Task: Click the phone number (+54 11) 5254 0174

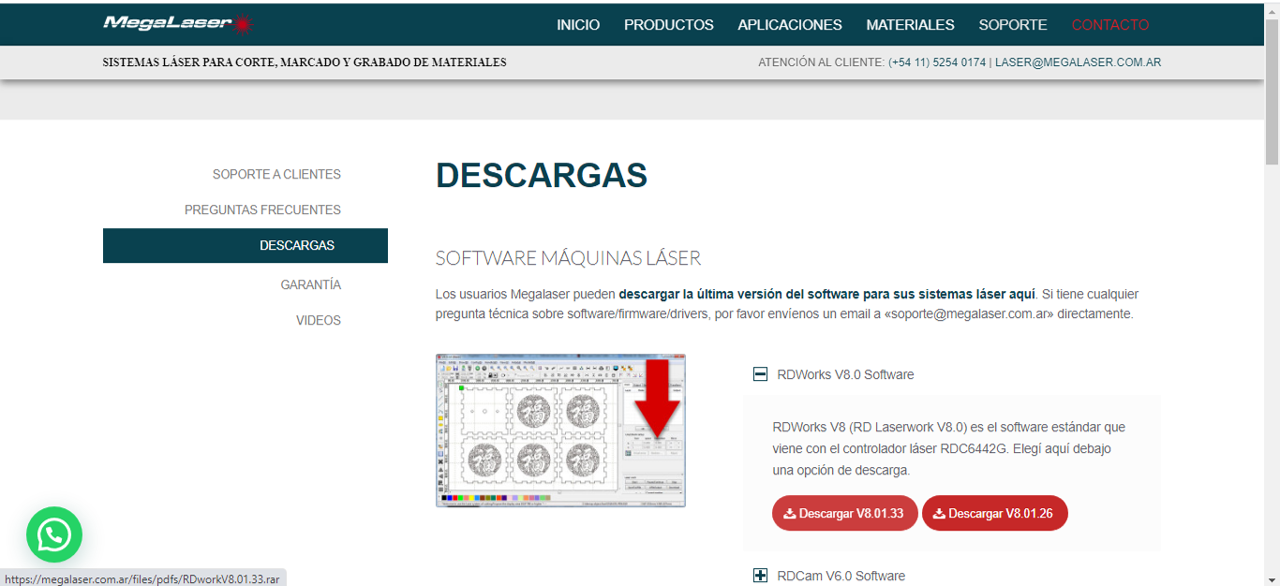Action: click(x=937, y=62)
